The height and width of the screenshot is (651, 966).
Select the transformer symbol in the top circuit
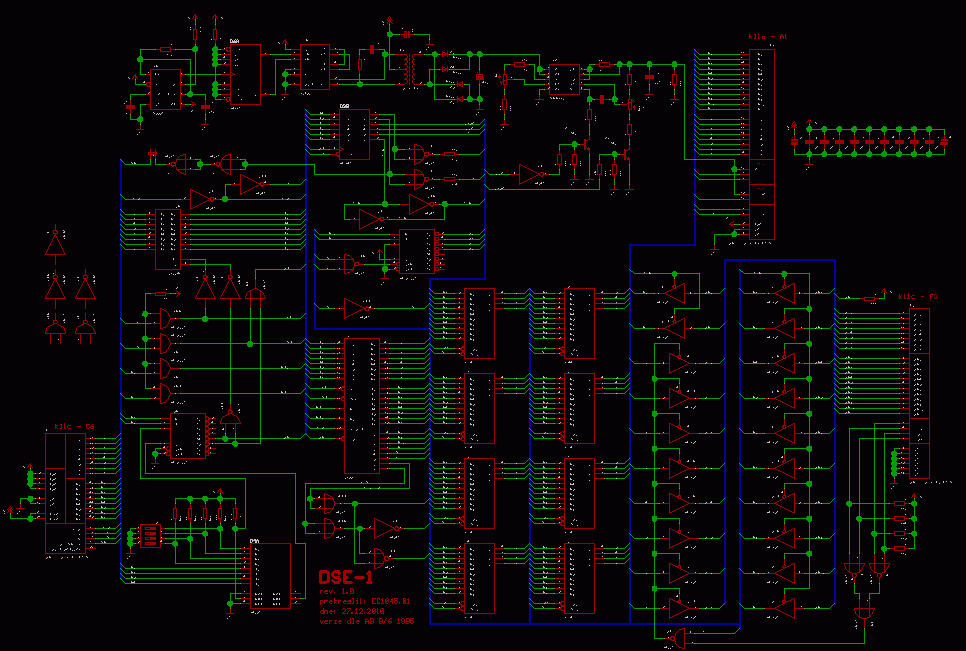409,67
